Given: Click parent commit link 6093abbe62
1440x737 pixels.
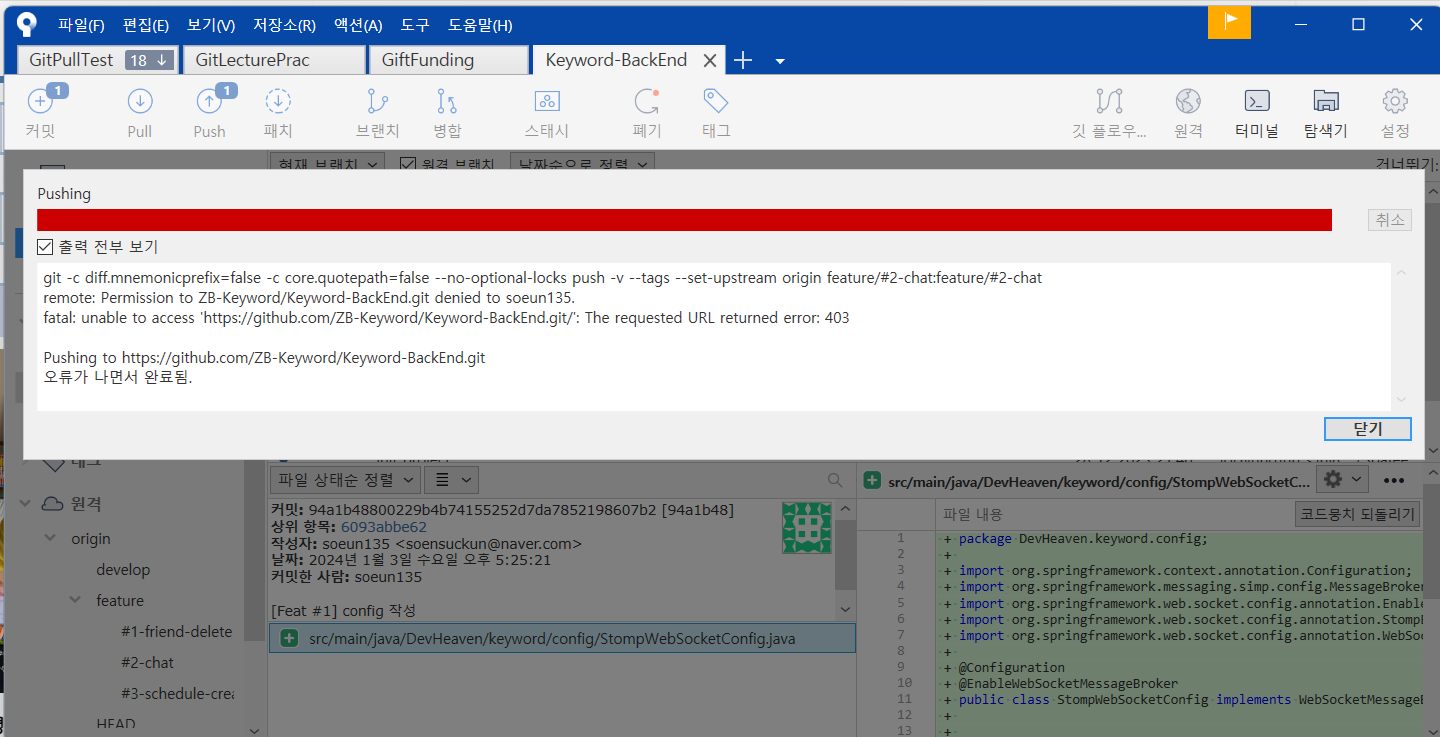Looking at the screenshot, I should click(384, 527).
